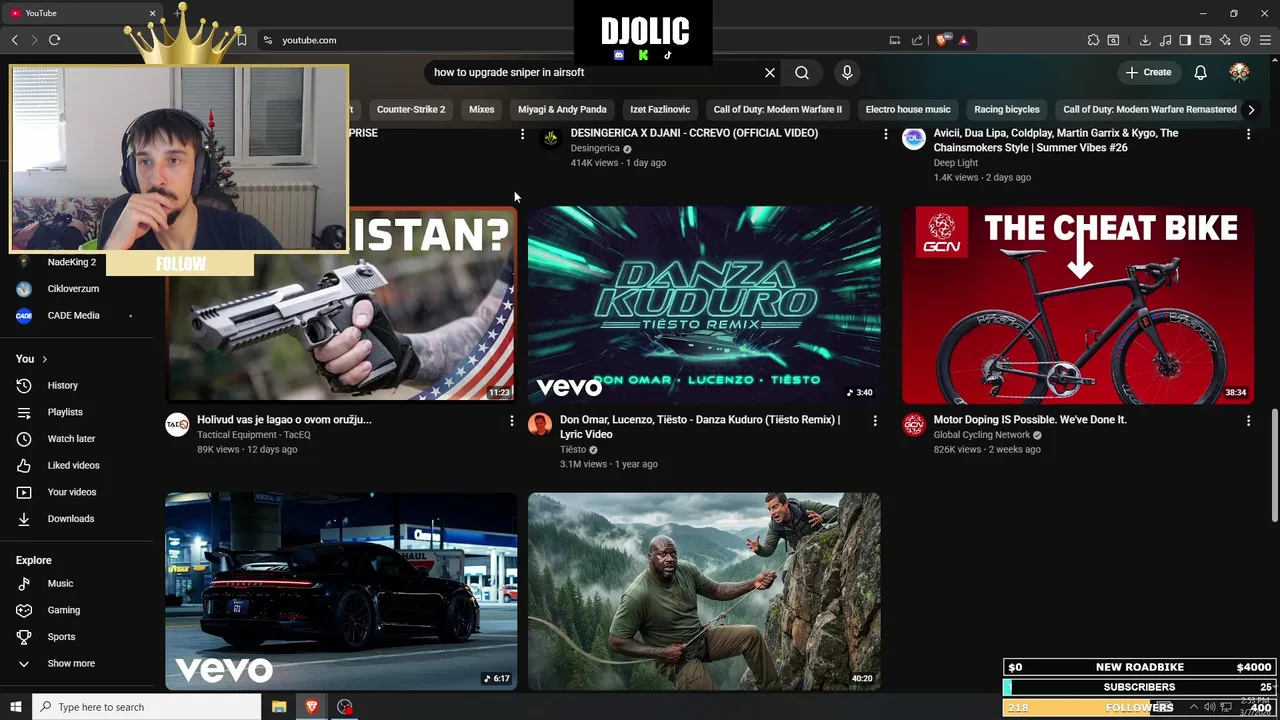Go back using browser back arrow
This screenshot has height=720, width=1280.
click(x=15, y=40)
